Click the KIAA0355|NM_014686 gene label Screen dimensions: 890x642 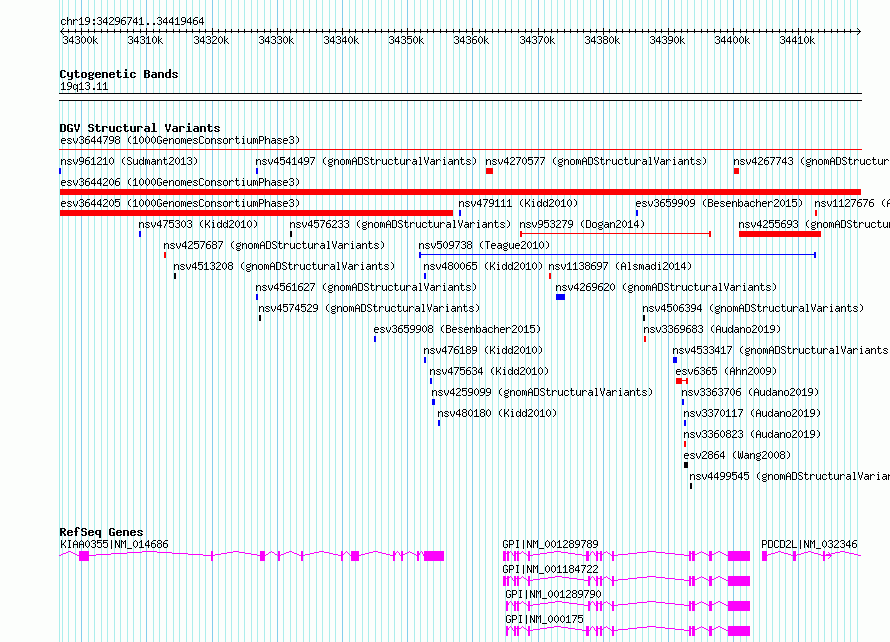[x=114, y=544]
